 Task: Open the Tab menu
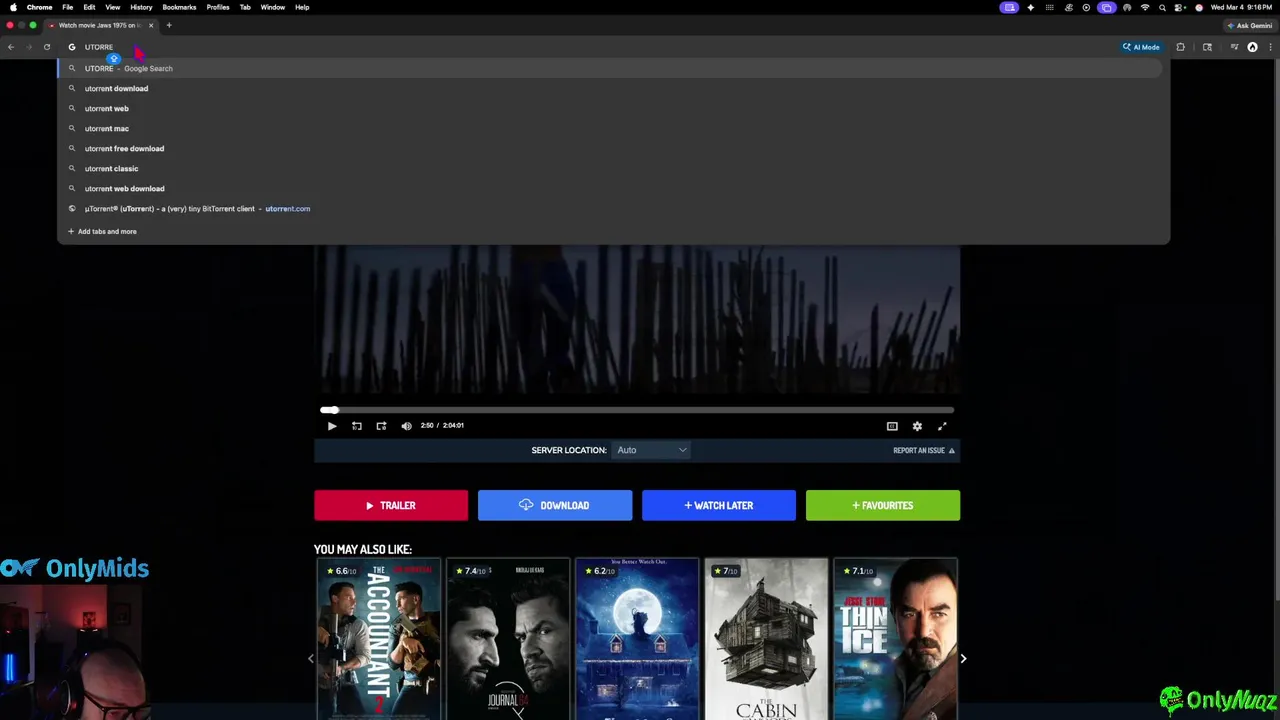245,7
